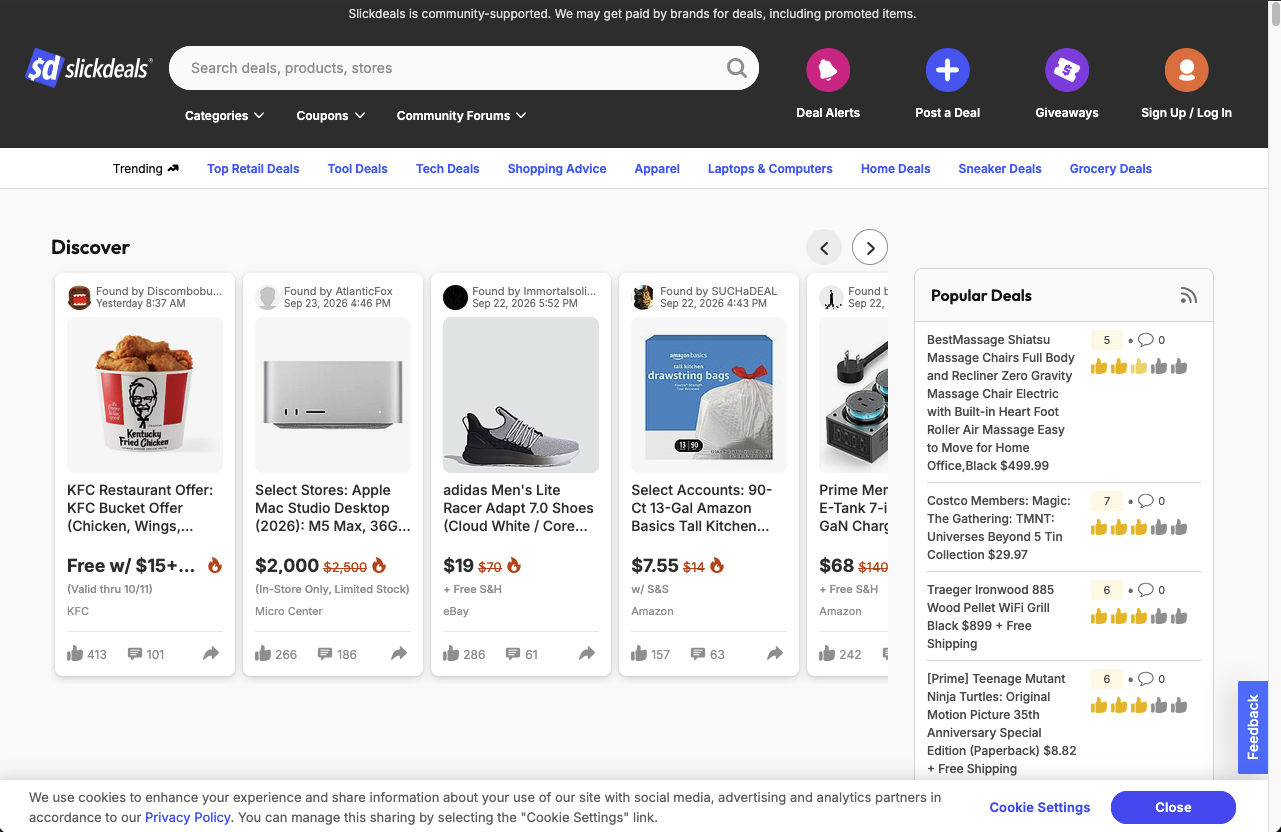The width and height of the screenshot is (1281, 832).
Task: View the adidas shoe product image
Action: click(521, 395)
